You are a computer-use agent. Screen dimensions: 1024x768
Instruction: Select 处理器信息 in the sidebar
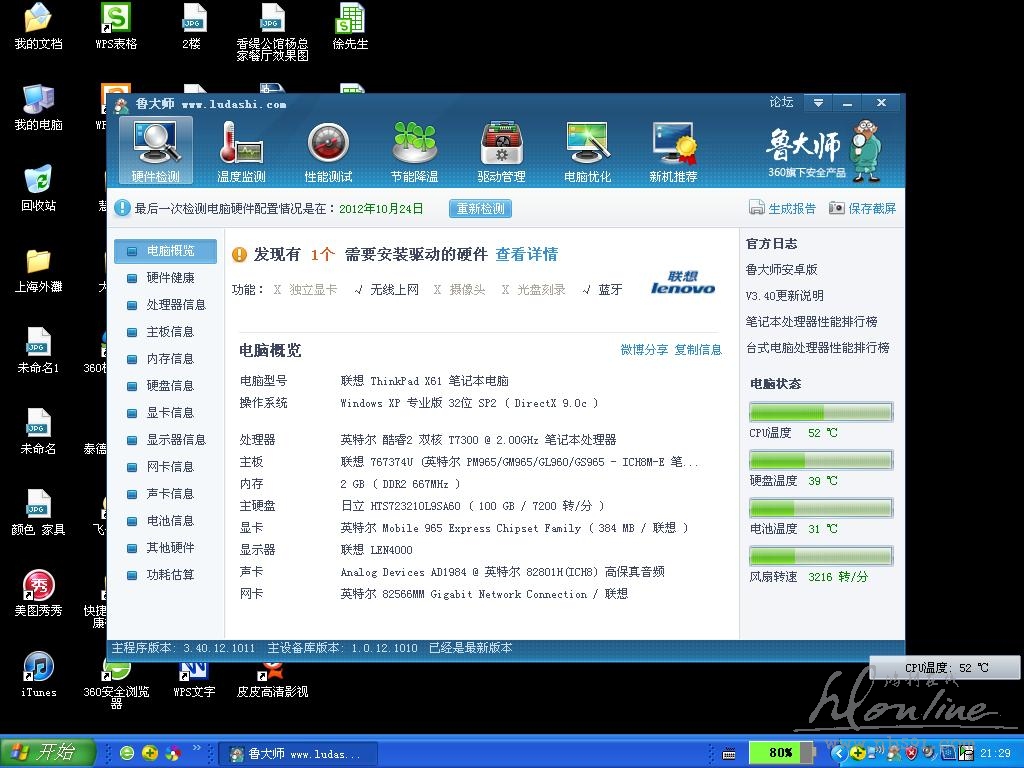point(175,305)
